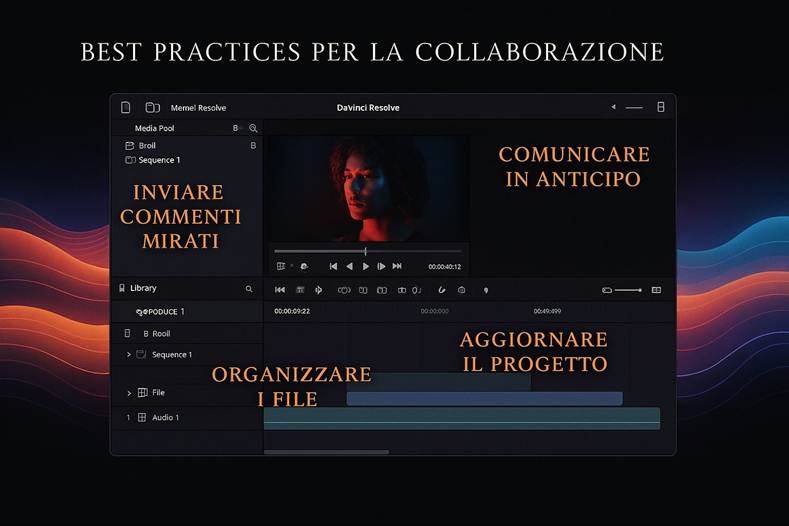Click the camera snapshot icon in timeline toolbar
Screen dimensions: 789x526
point(461,290)
